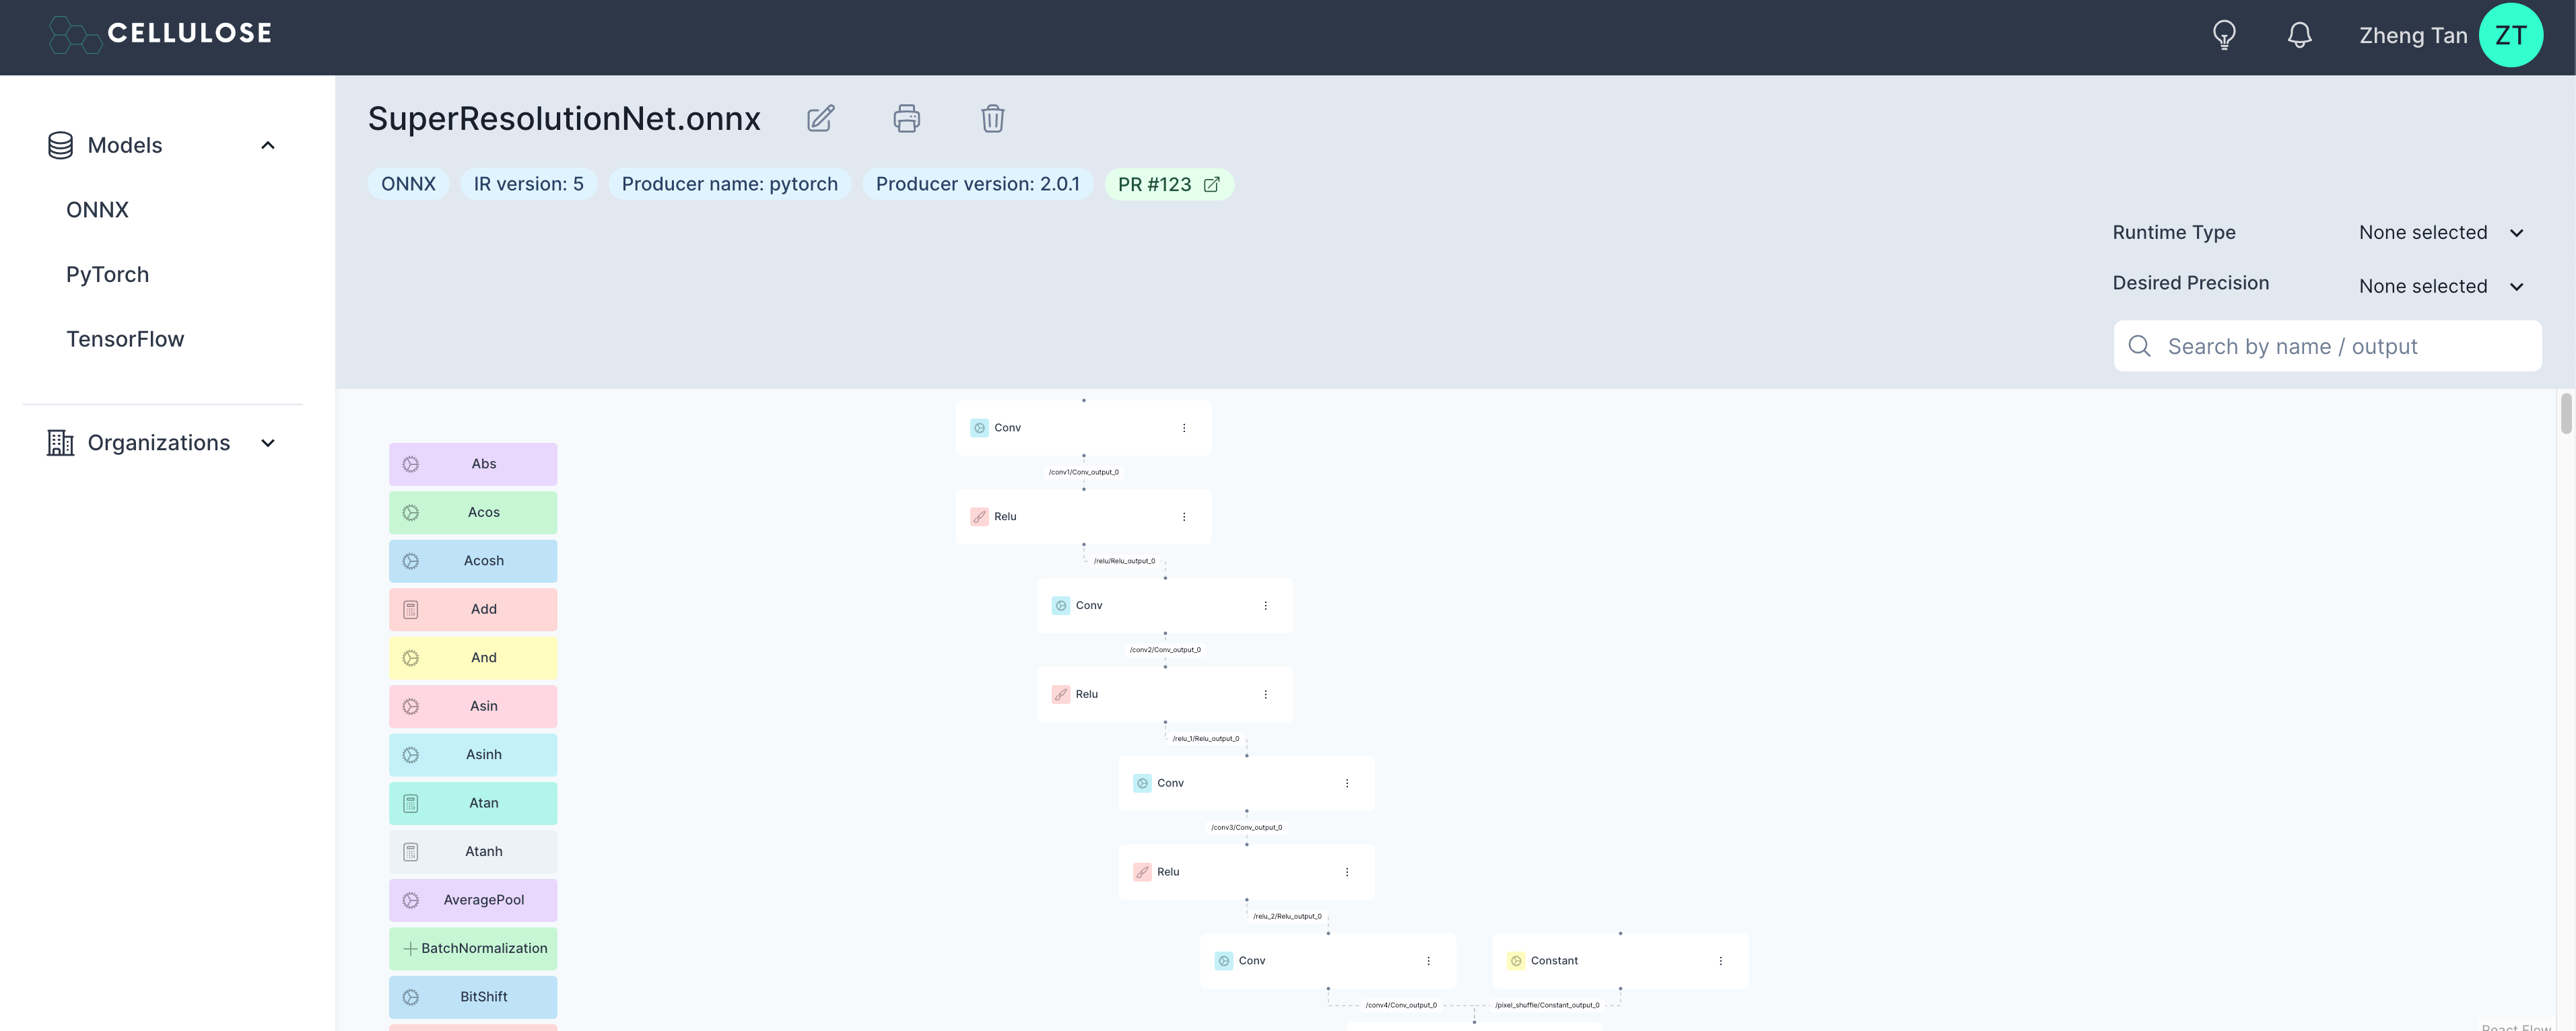
Task: Select ONNX in the sidebar
Action: [x=98, y=210]
